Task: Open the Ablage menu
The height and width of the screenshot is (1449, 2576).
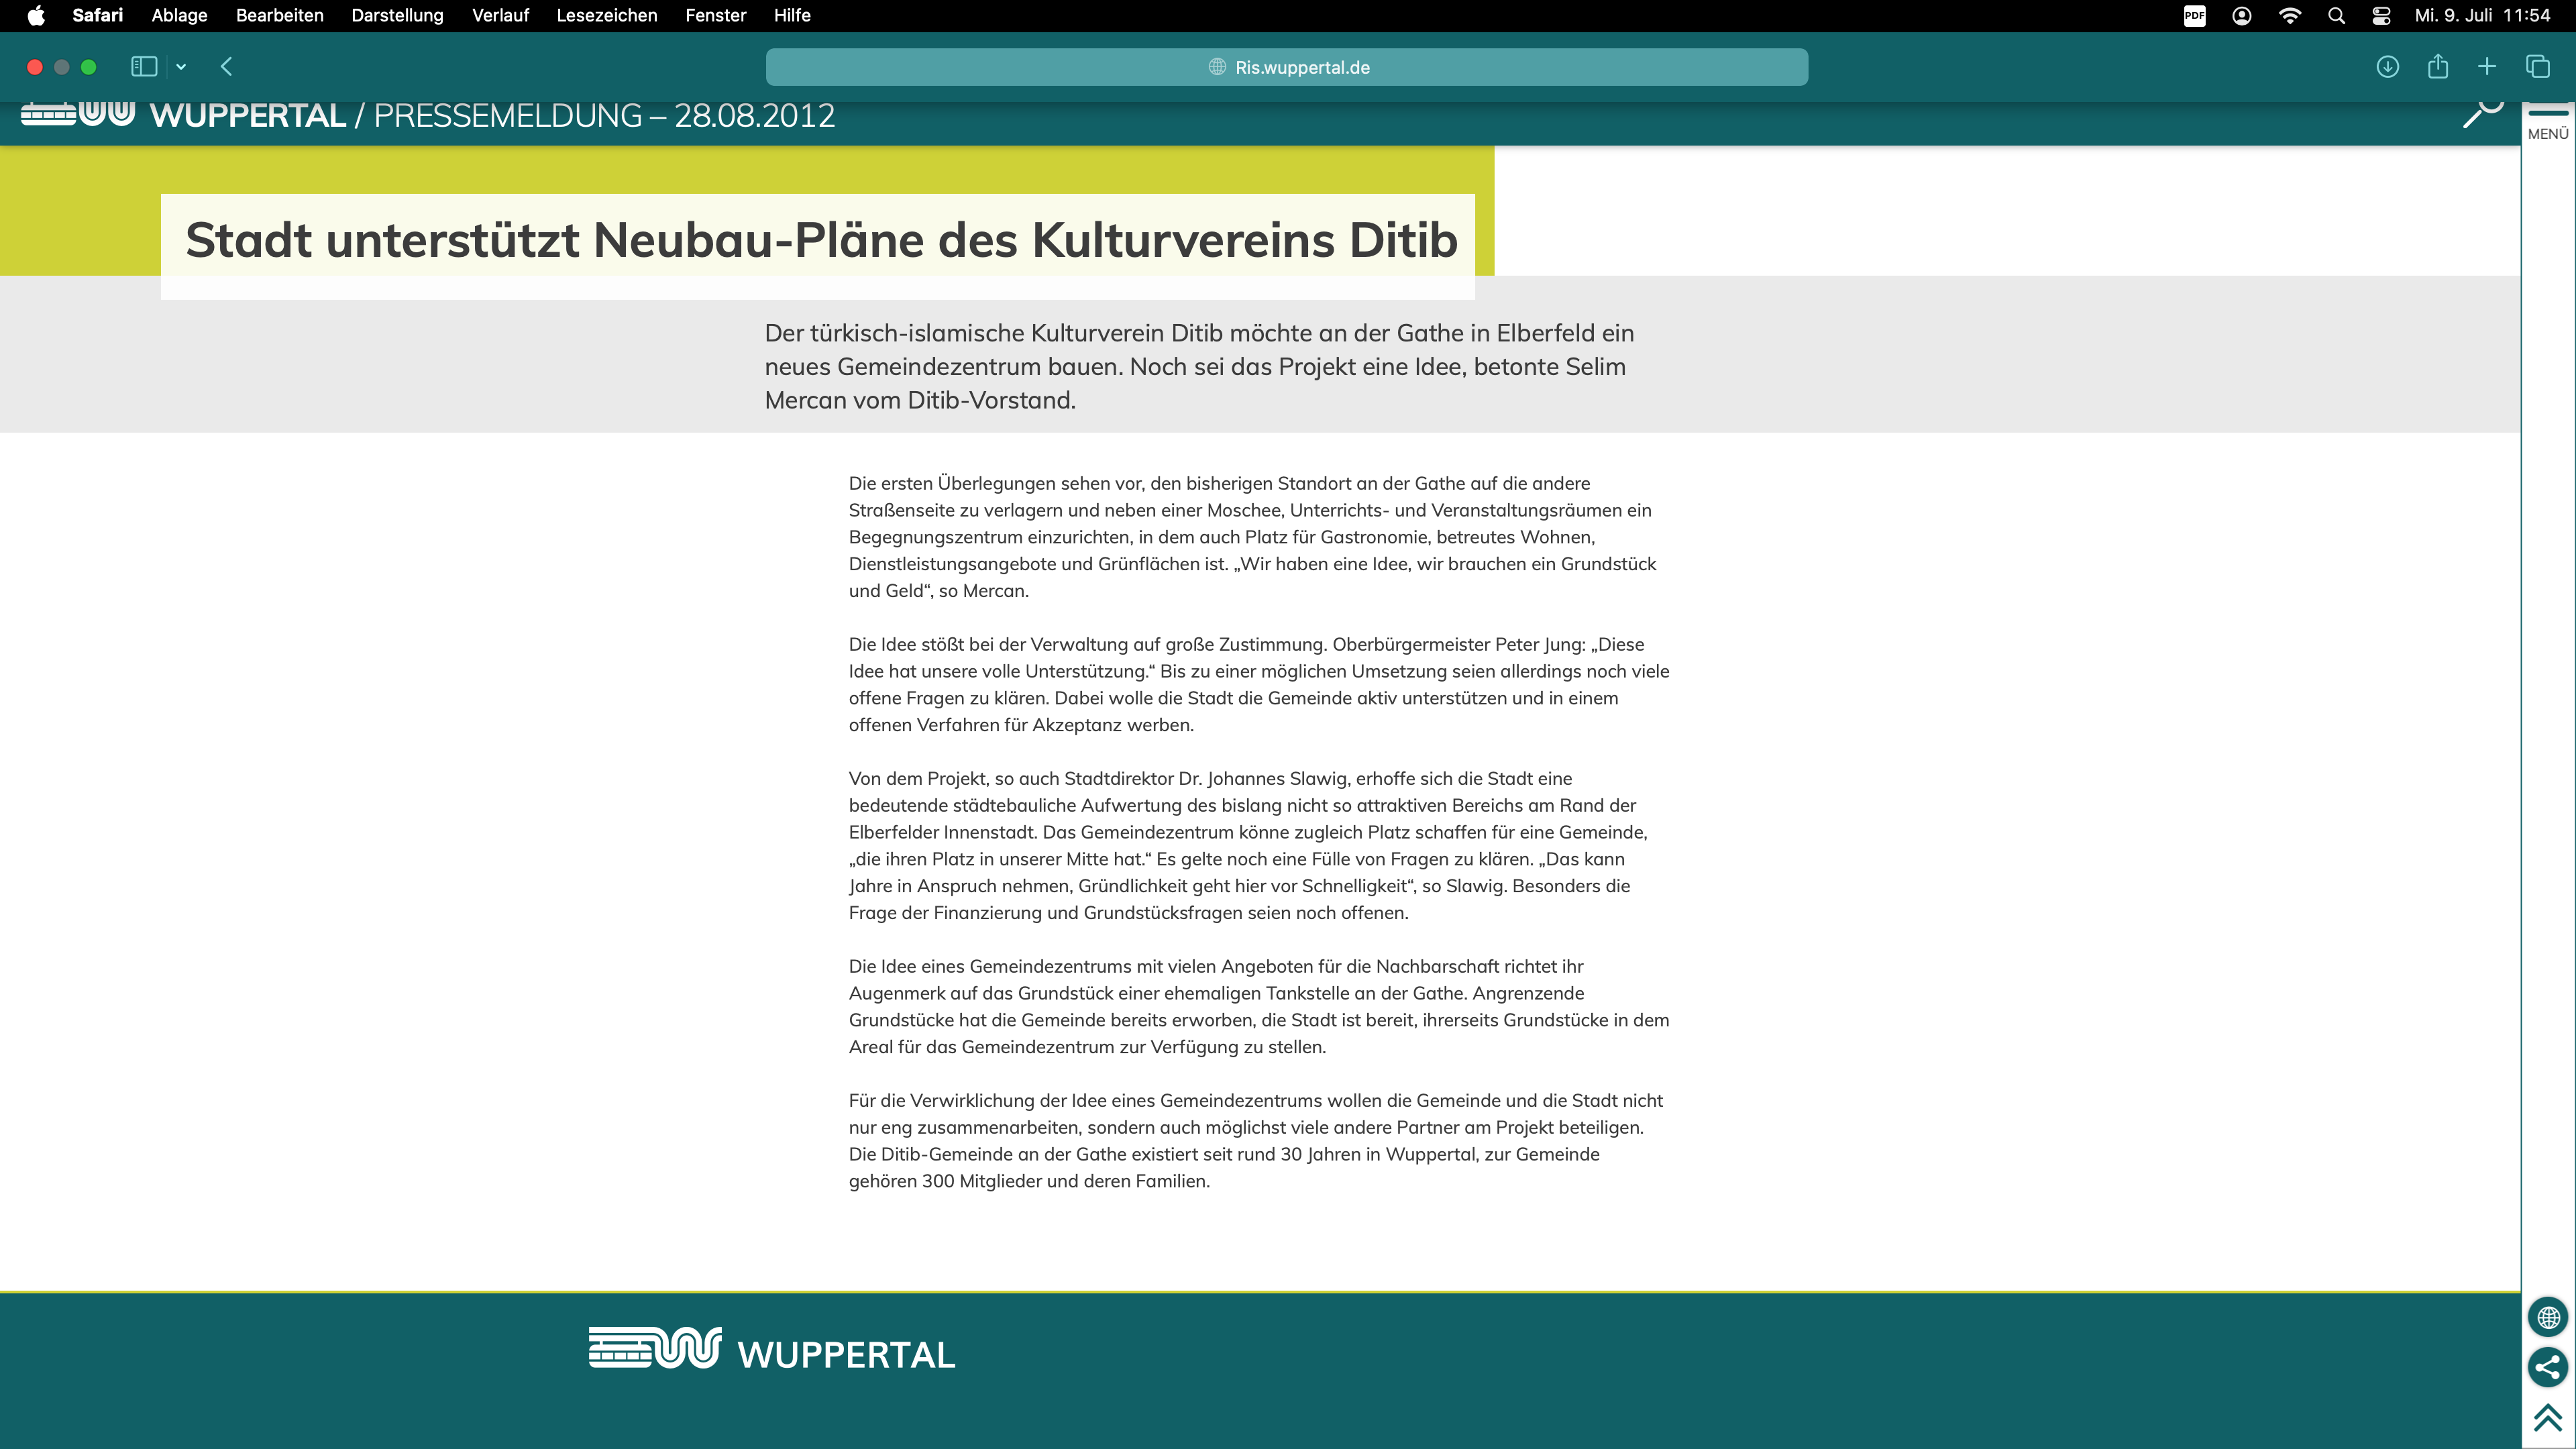Action: point(179,15)
